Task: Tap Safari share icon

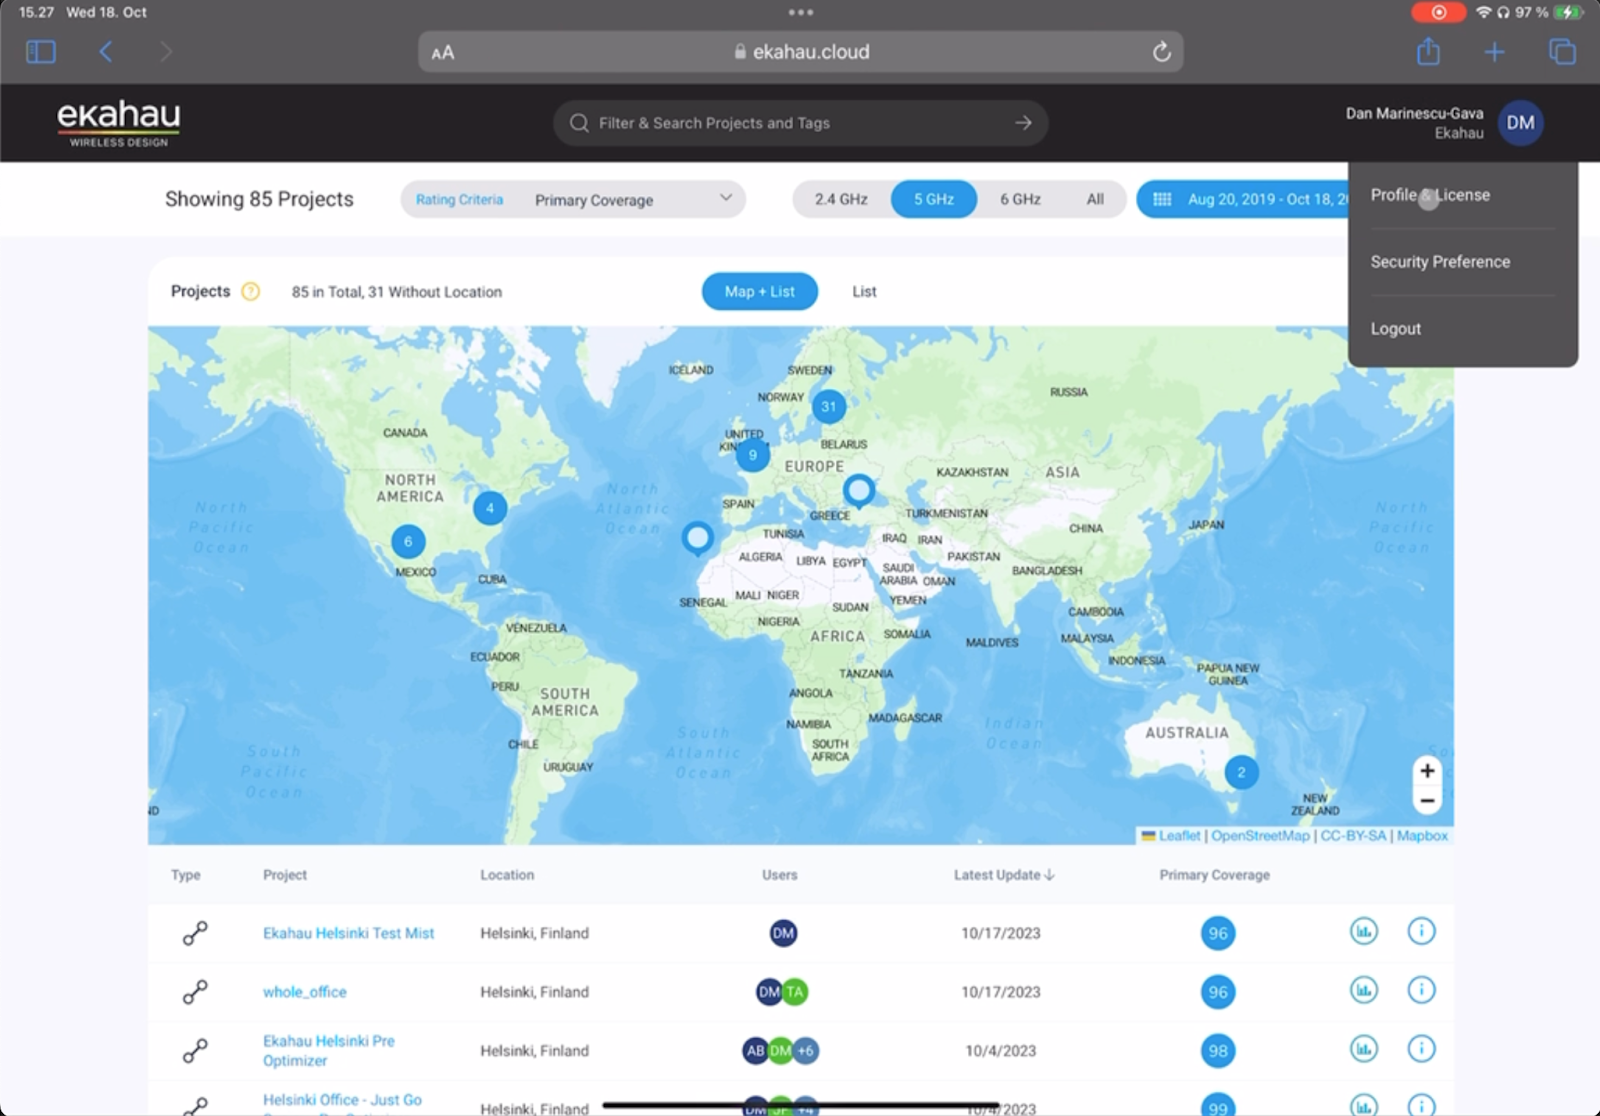Action: pos(1428,52)
